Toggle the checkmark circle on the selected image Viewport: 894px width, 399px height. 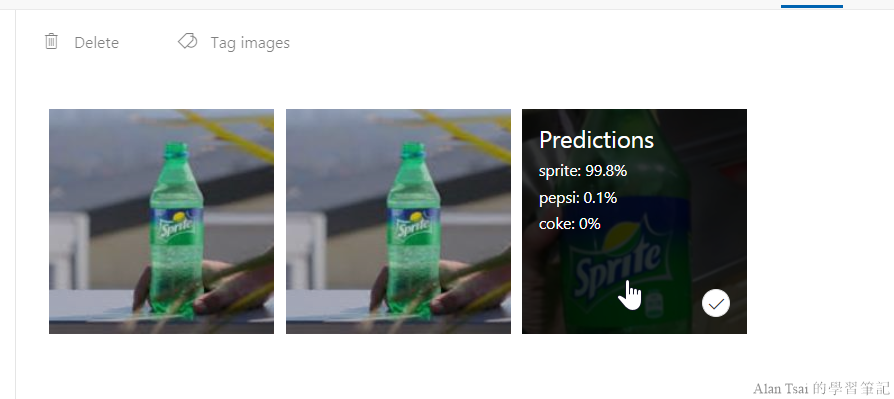716,303
